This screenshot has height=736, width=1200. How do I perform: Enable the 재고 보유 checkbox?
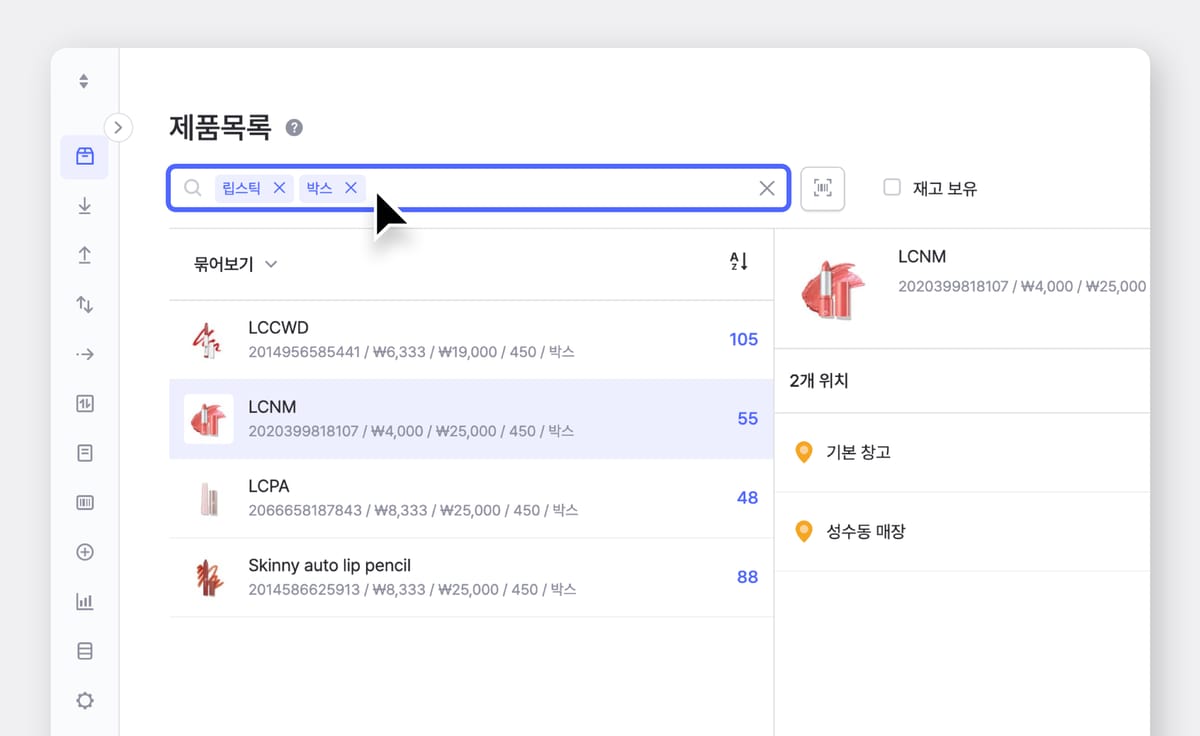pyautogui.click(x=890, y=188)
